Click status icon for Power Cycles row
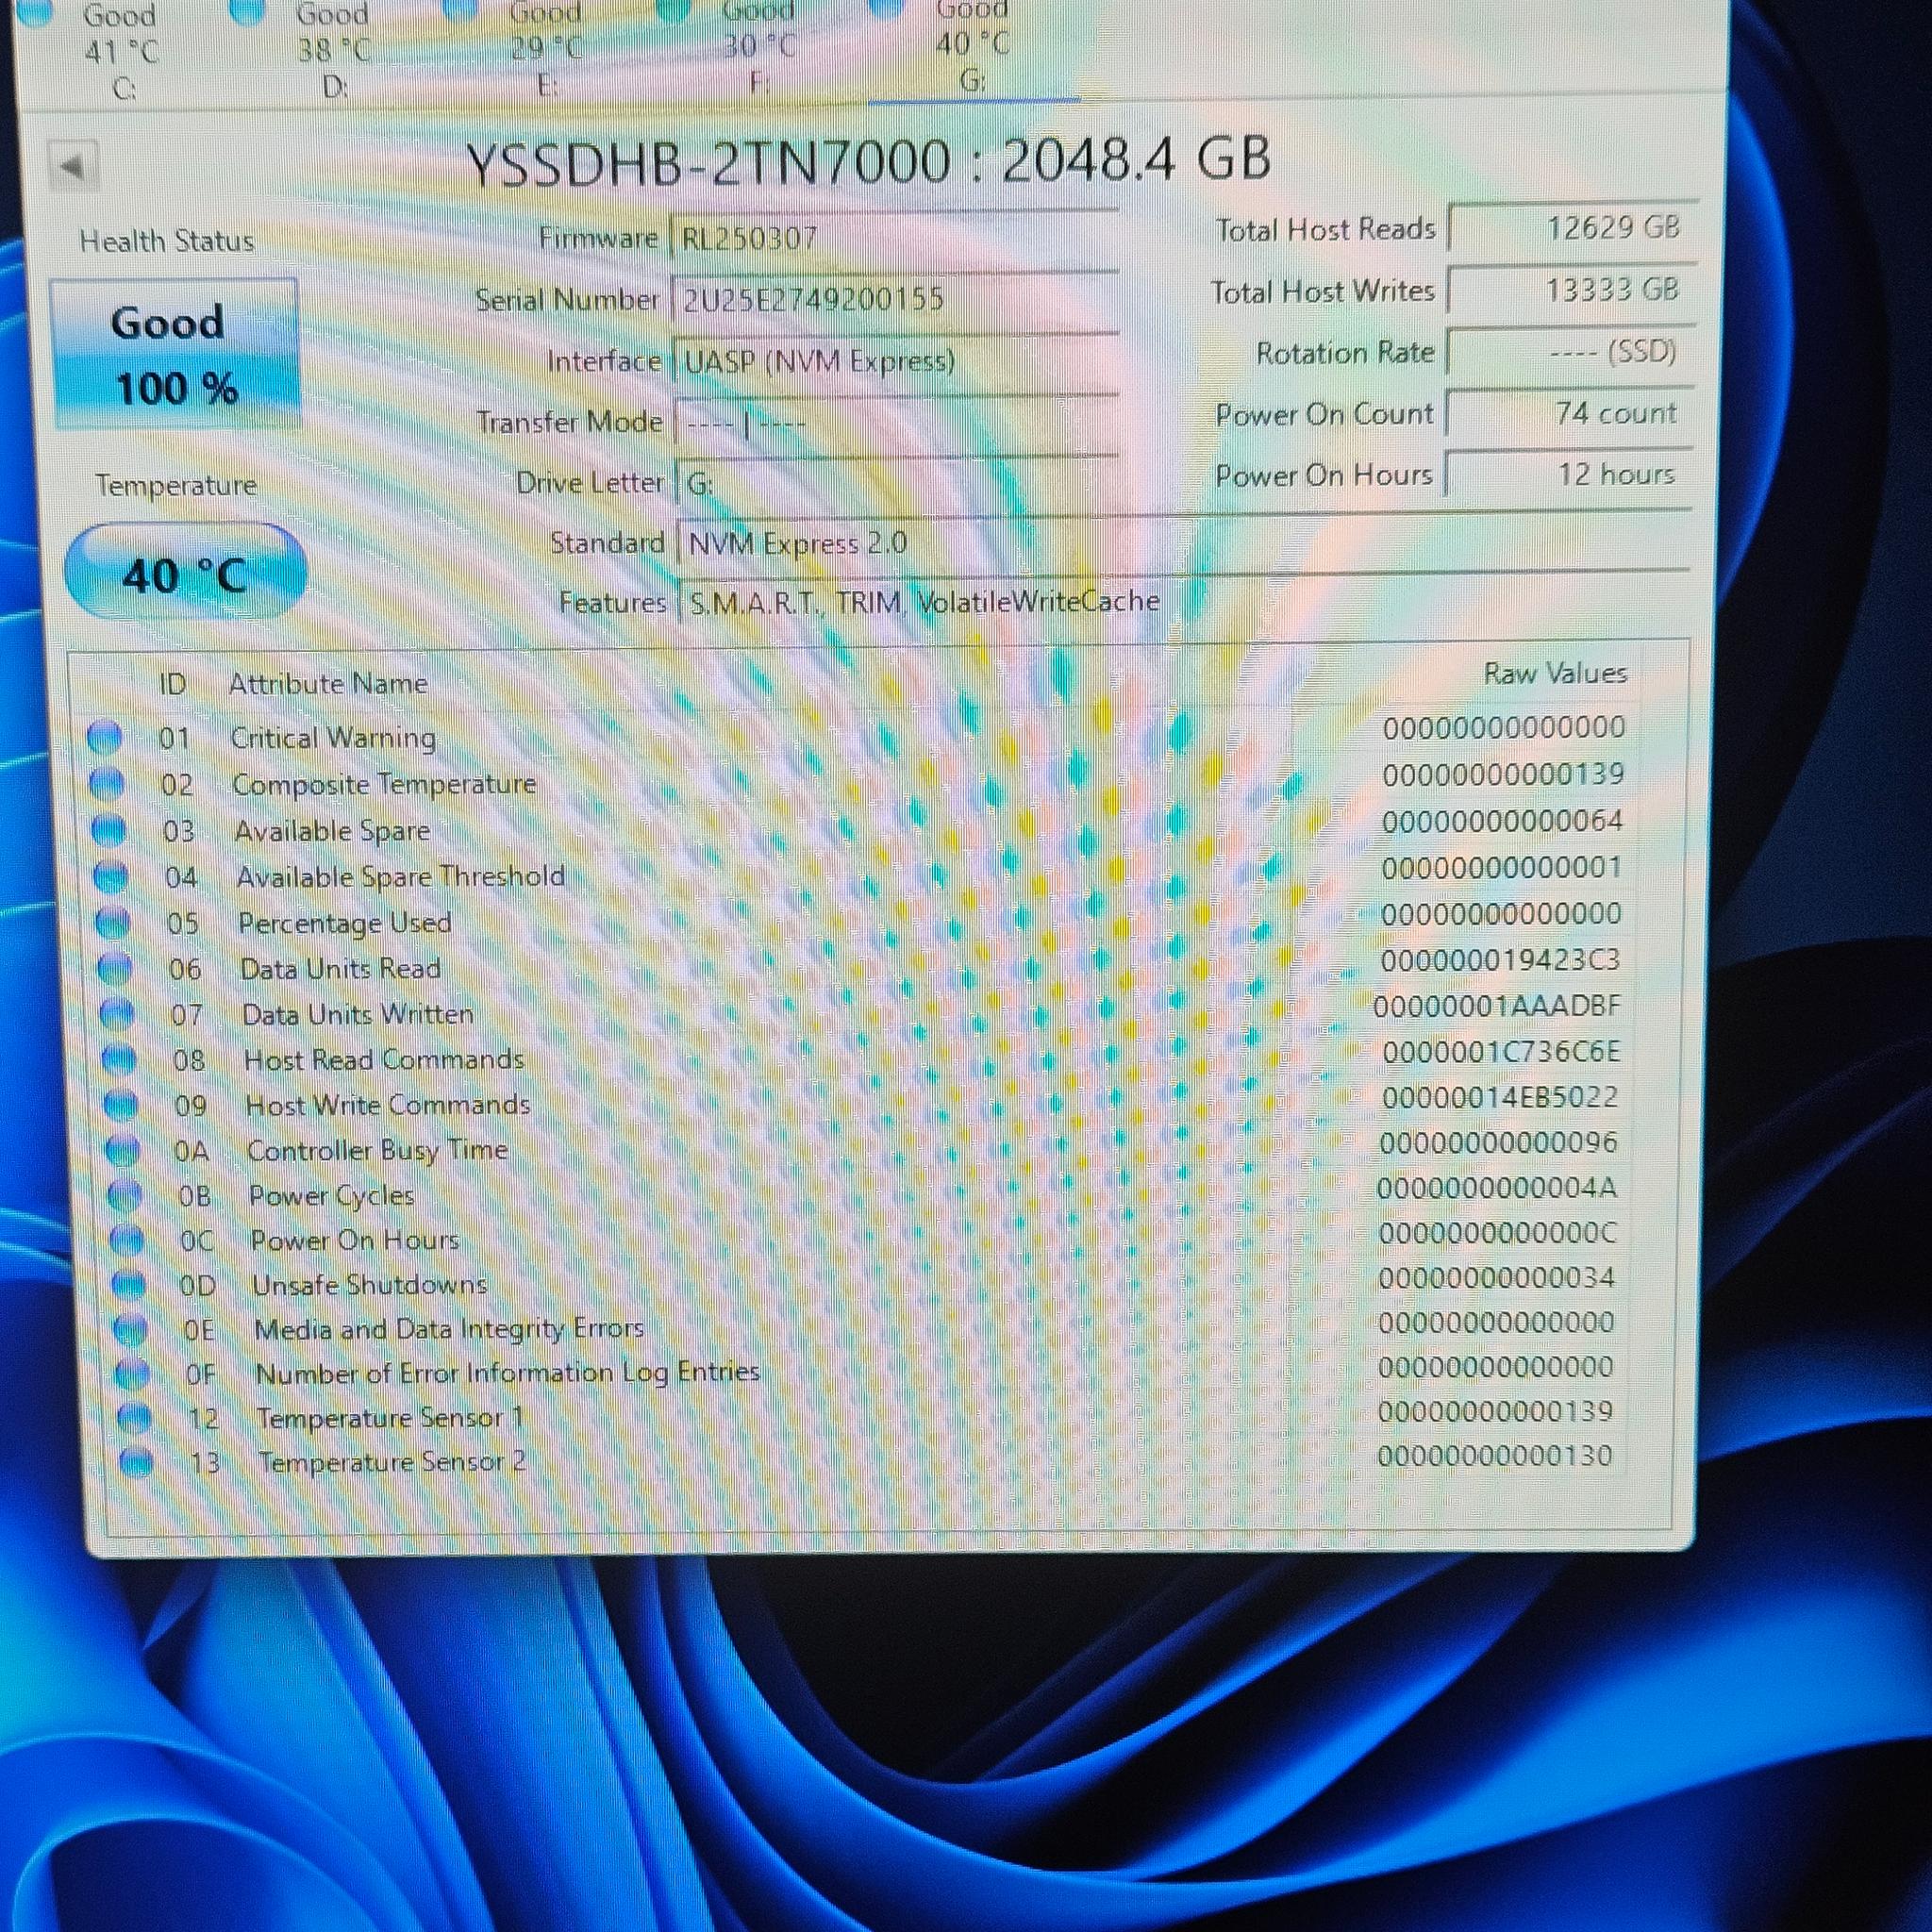 pyautogui.click(x=124, y=1195)
